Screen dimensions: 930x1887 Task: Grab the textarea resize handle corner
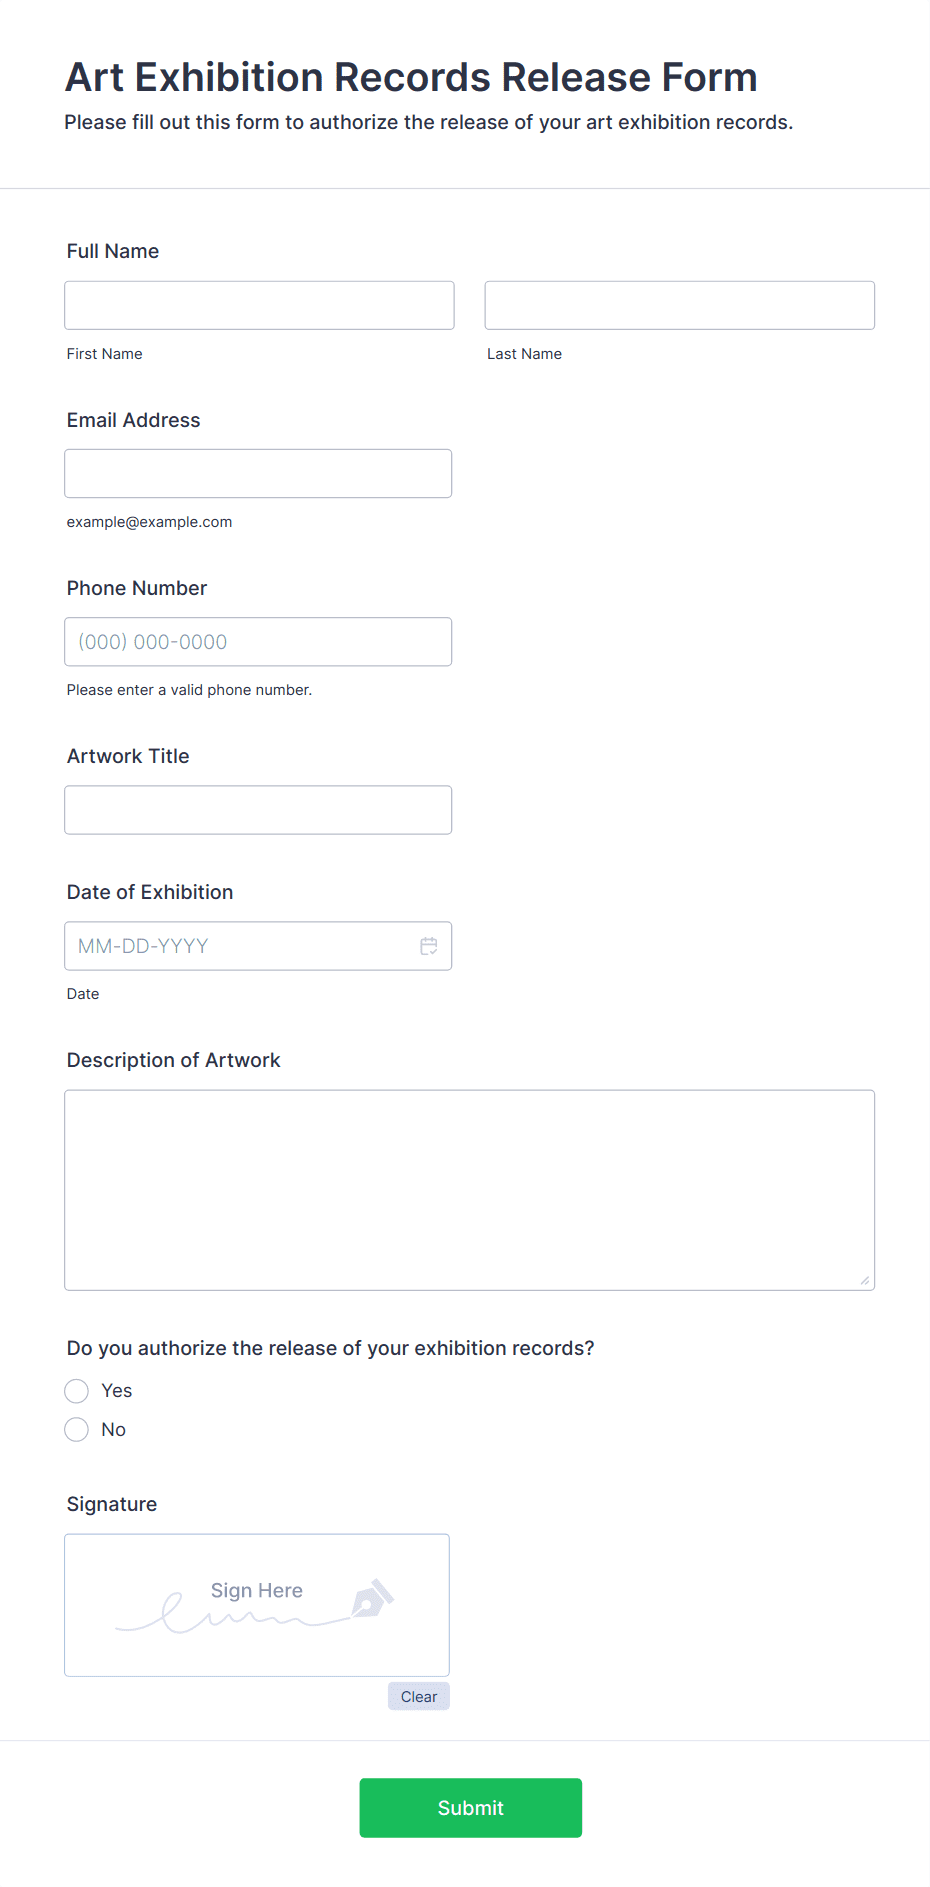[865, 1280]
